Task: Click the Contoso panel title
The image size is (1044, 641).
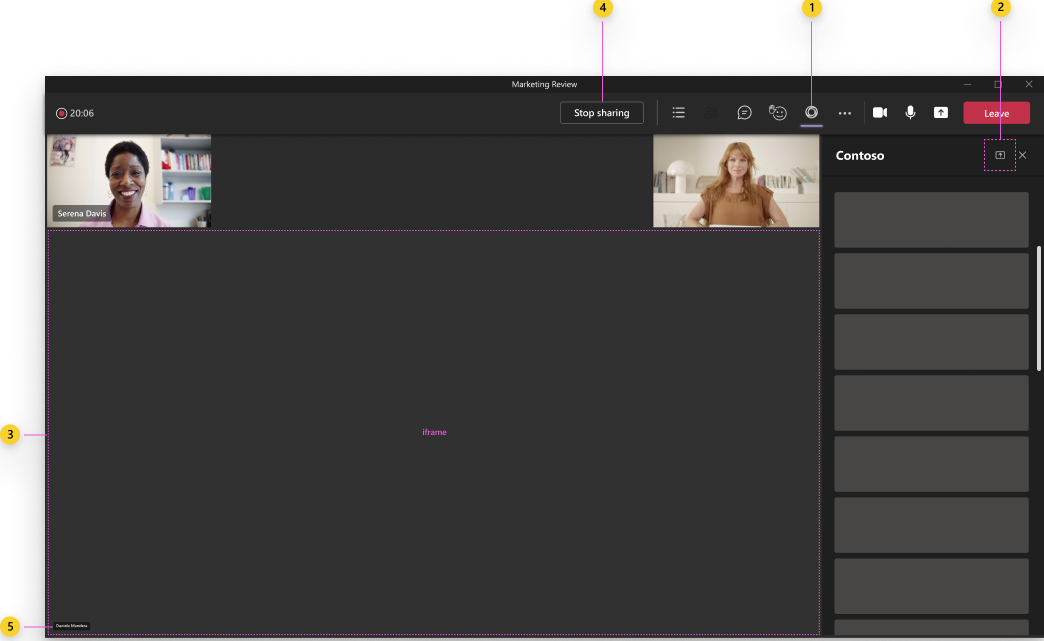Action: 860,155
